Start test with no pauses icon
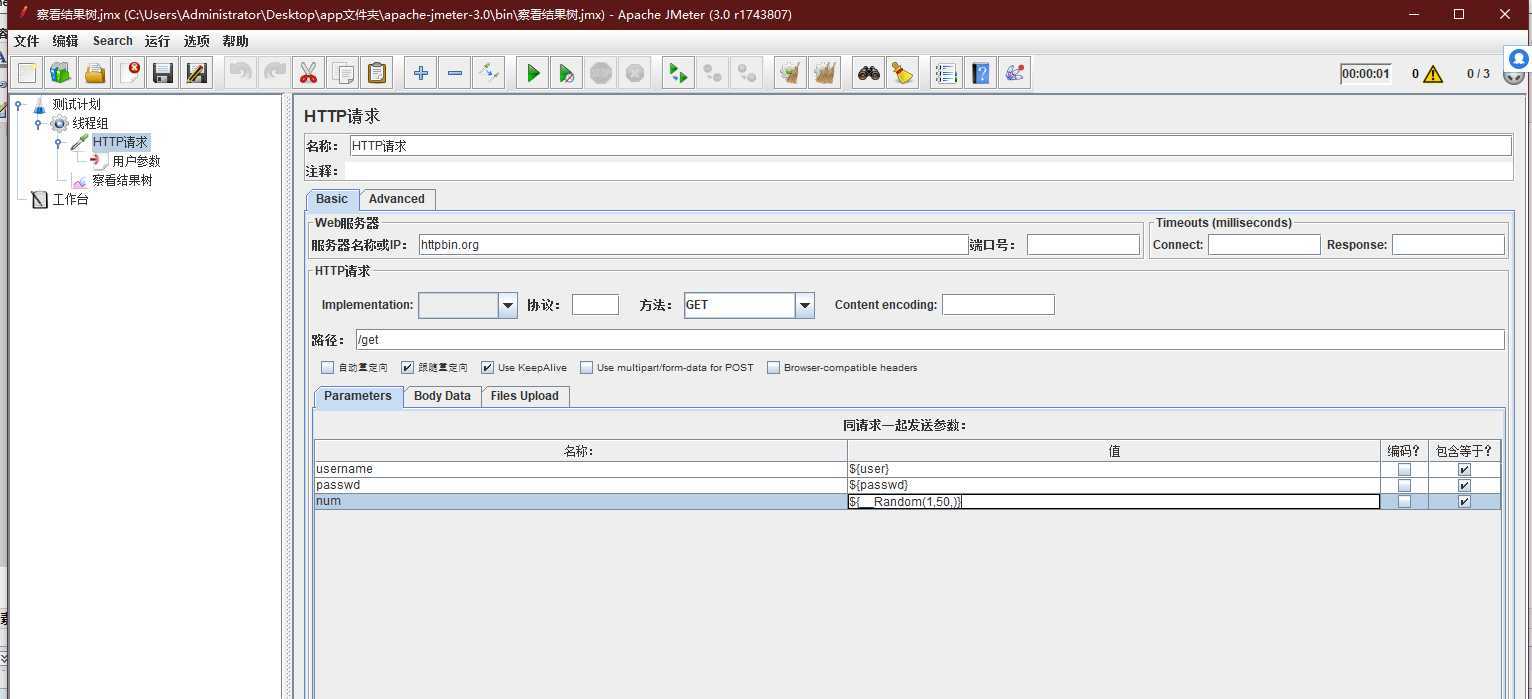 click(567, 73)
